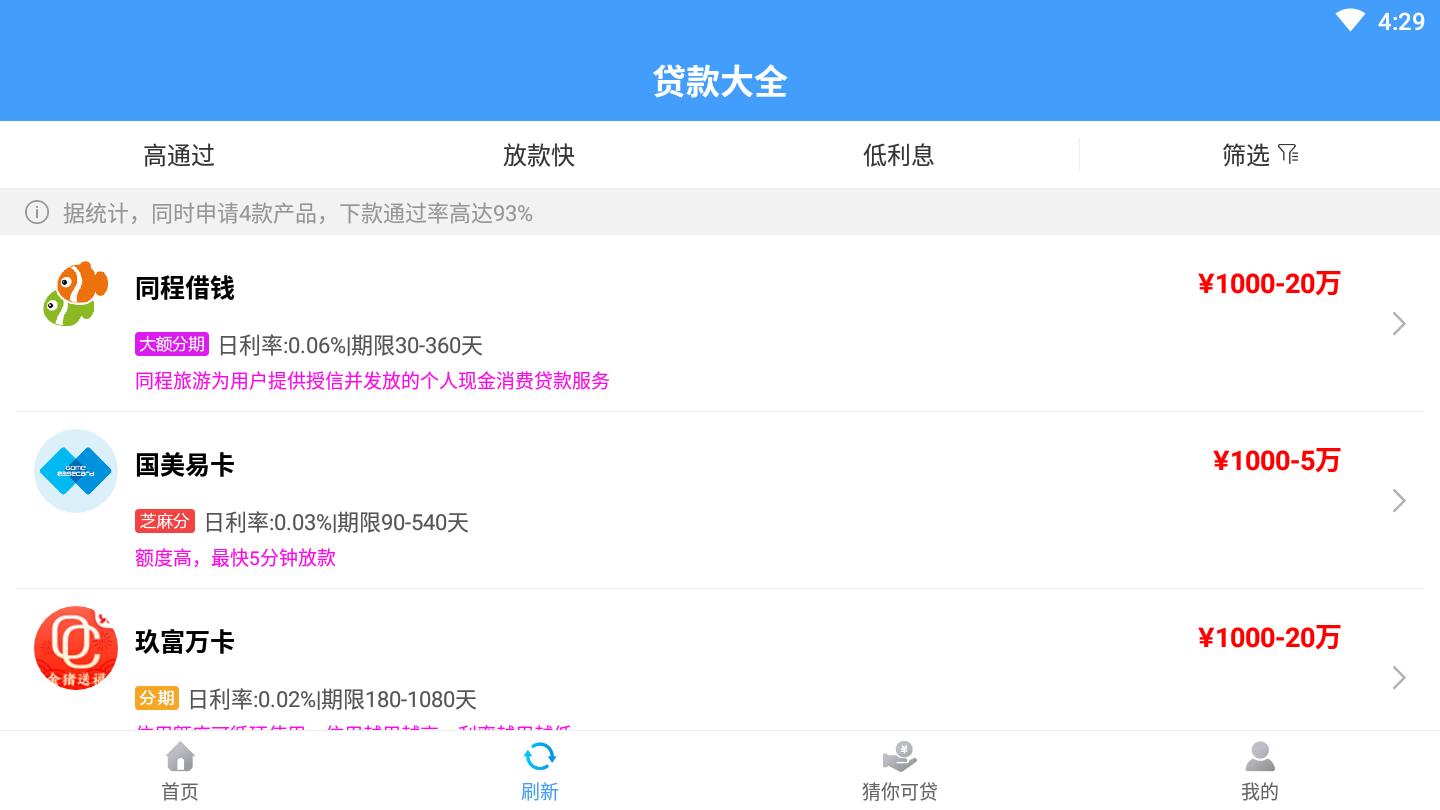Screen dimensions: 1440x810
Task: Click the 国美易卡 product name
Action: pyautogui.click(x=185, y=465)
